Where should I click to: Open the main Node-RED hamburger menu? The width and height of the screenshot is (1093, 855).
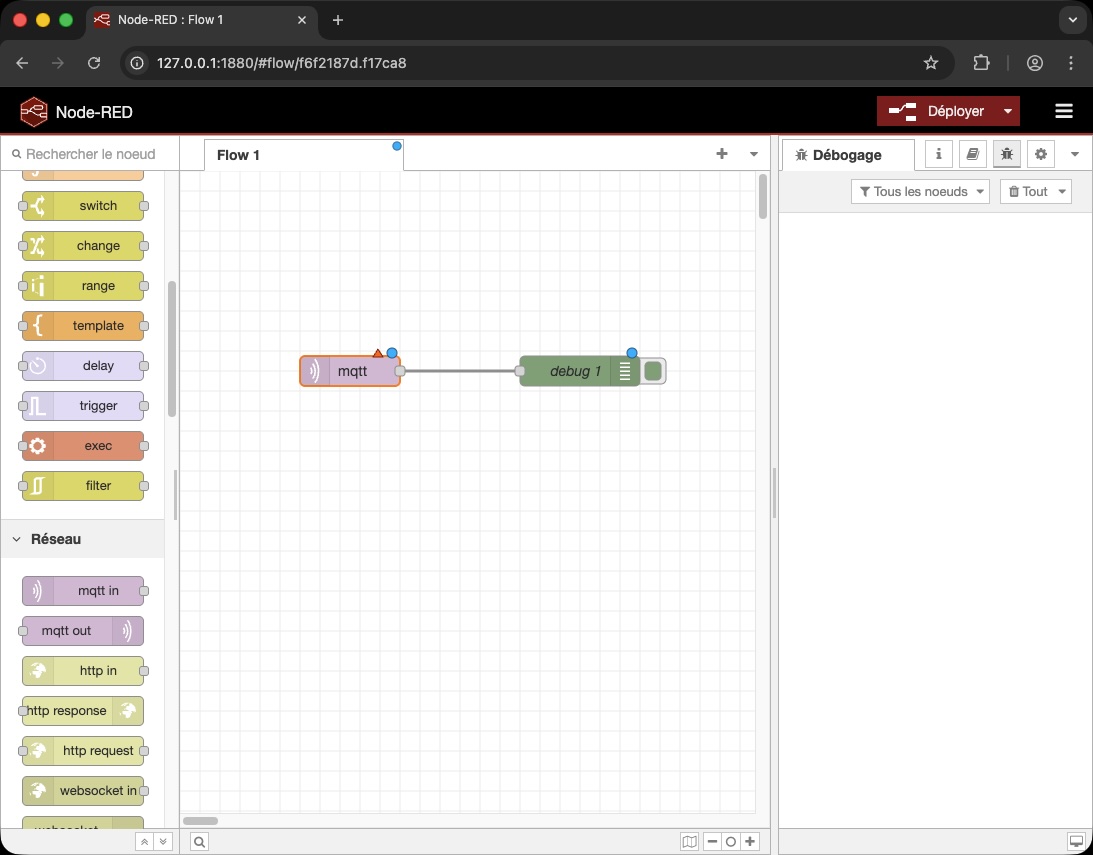click(1064, 111)
